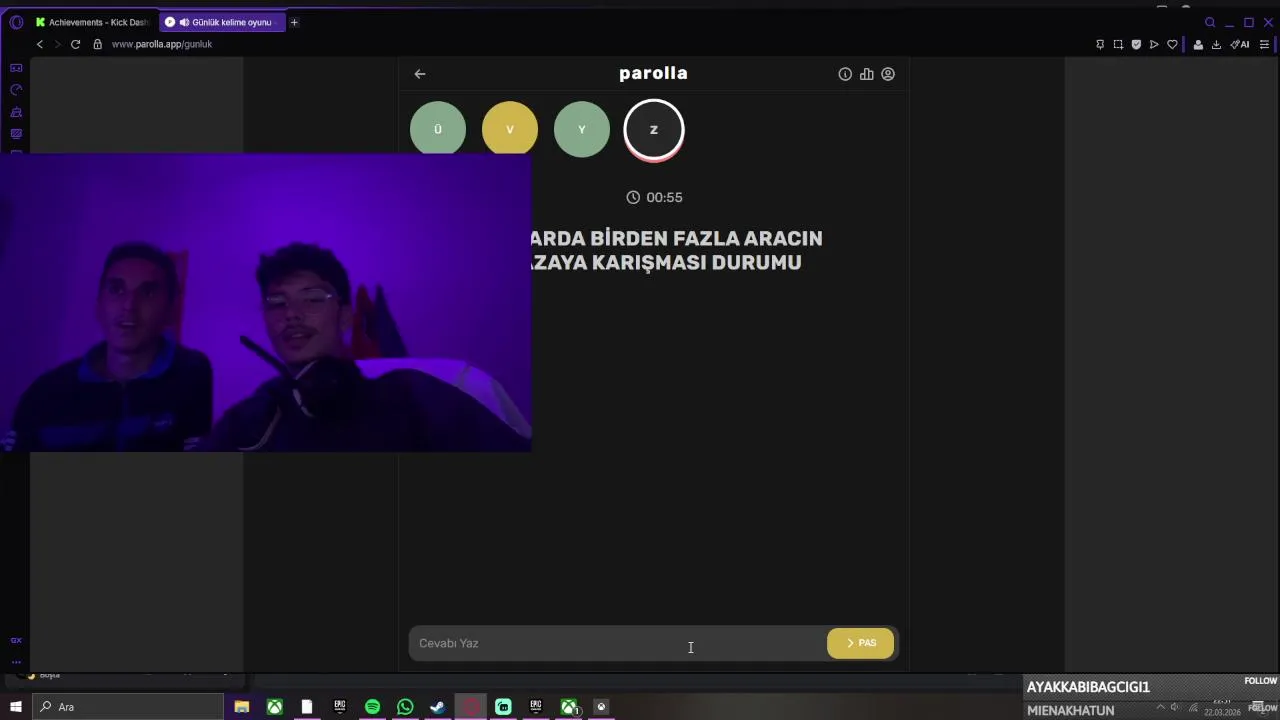
Task: Open browser search tabs magnifier
Action: pyautogui.click(x=1210, y=22)
